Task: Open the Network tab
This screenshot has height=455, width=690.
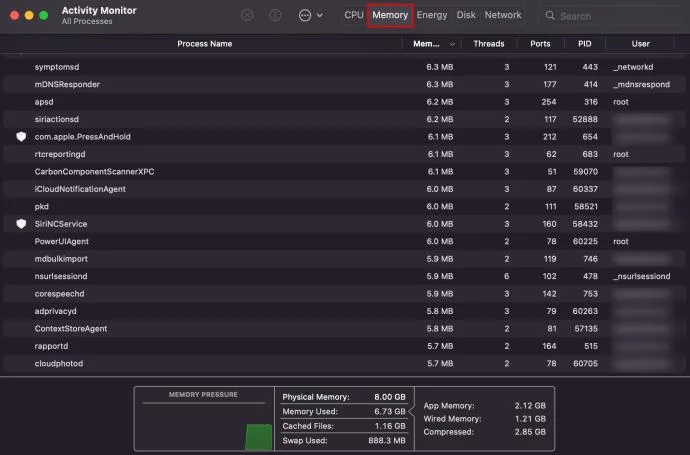Action: [503, 15]
